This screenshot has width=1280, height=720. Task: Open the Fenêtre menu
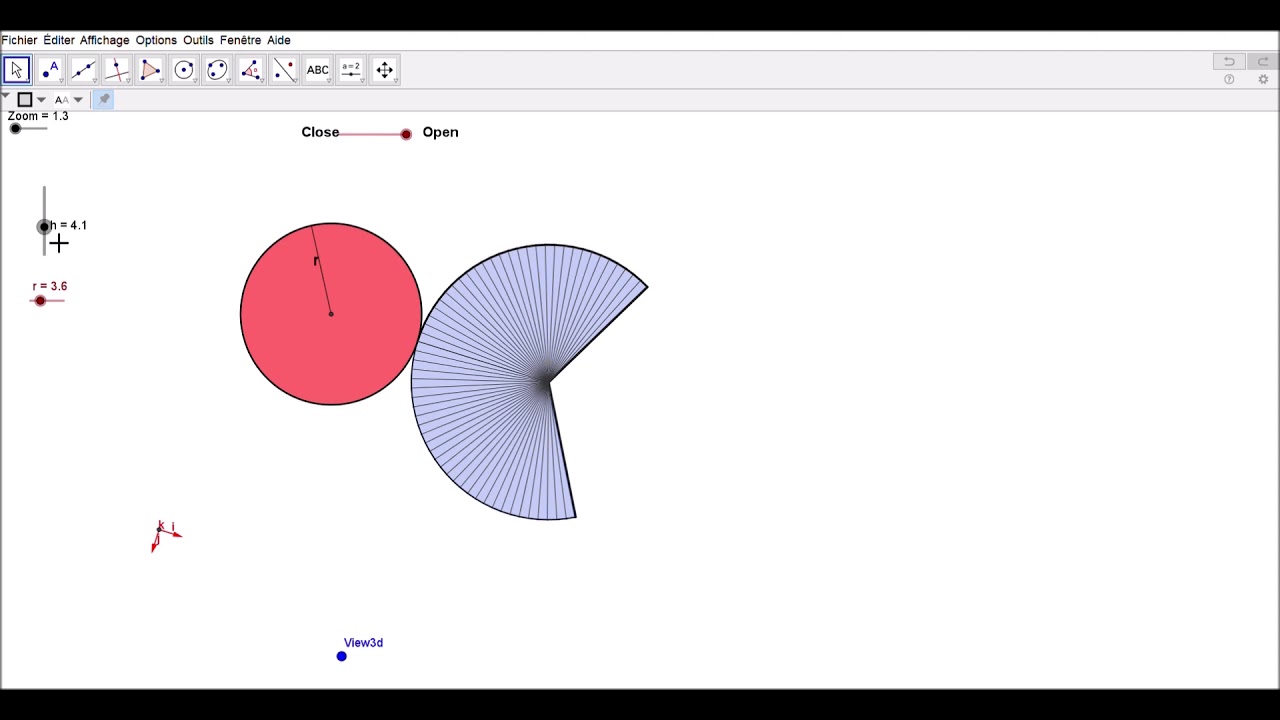[x=240, y=40]
